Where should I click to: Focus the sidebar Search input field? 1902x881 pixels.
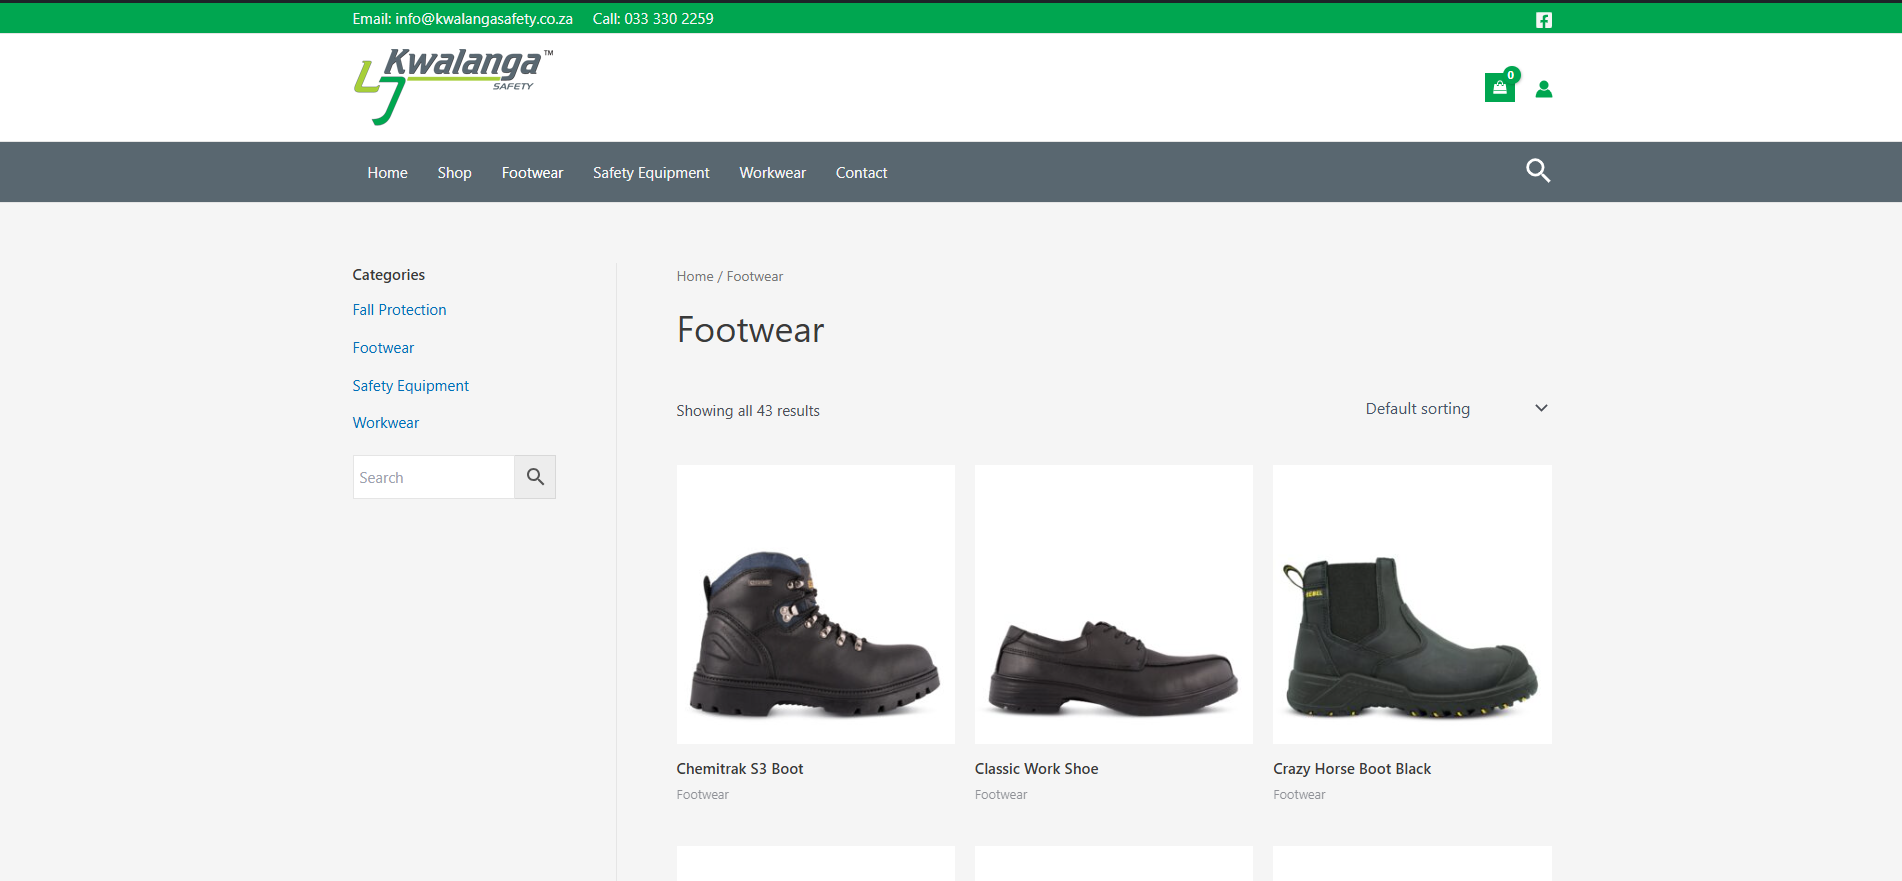pos(433,477)
